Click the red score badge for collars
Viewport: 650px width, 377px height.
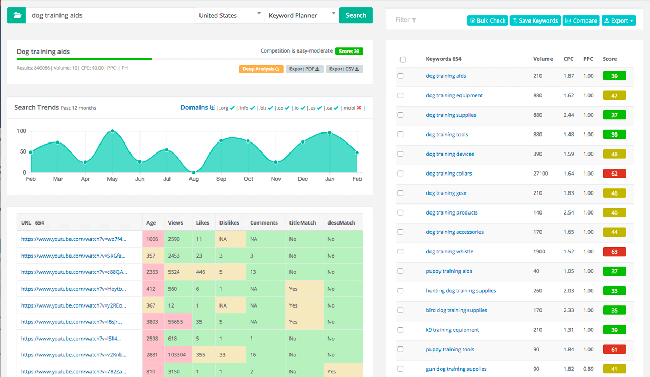[x=614, y=173]
